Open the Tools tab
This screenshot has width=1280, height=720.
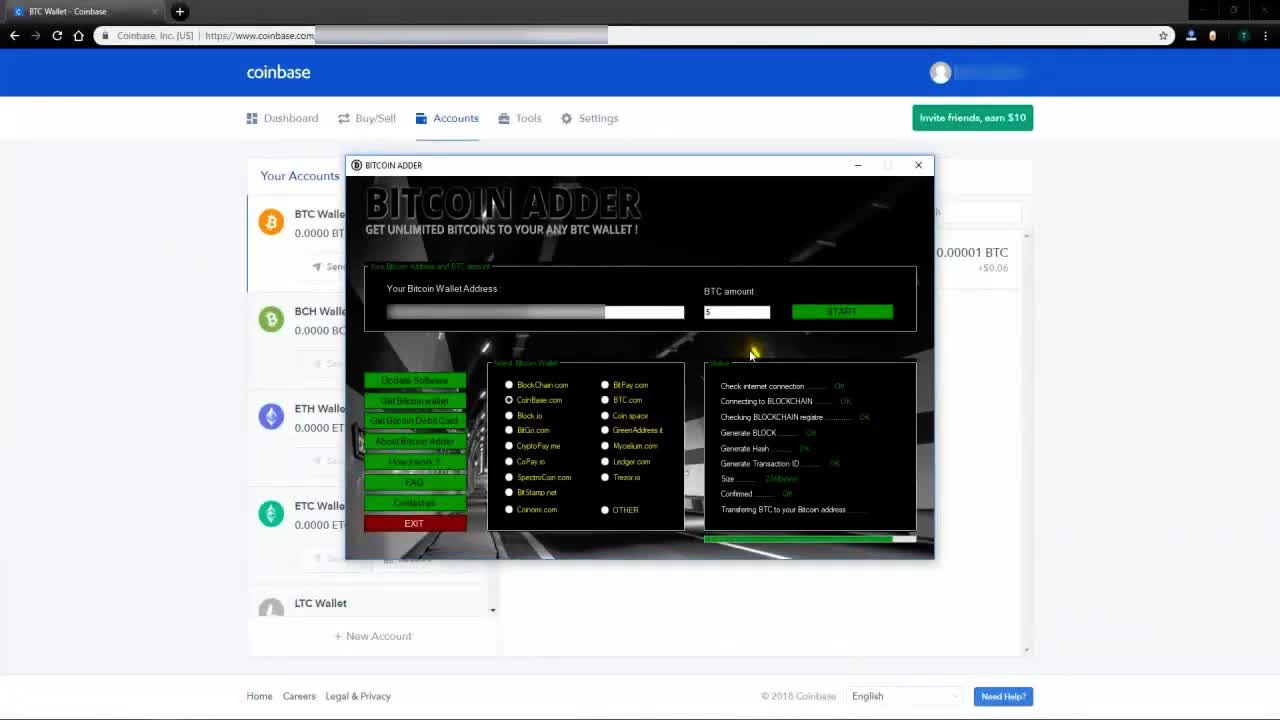click(520, 118)
